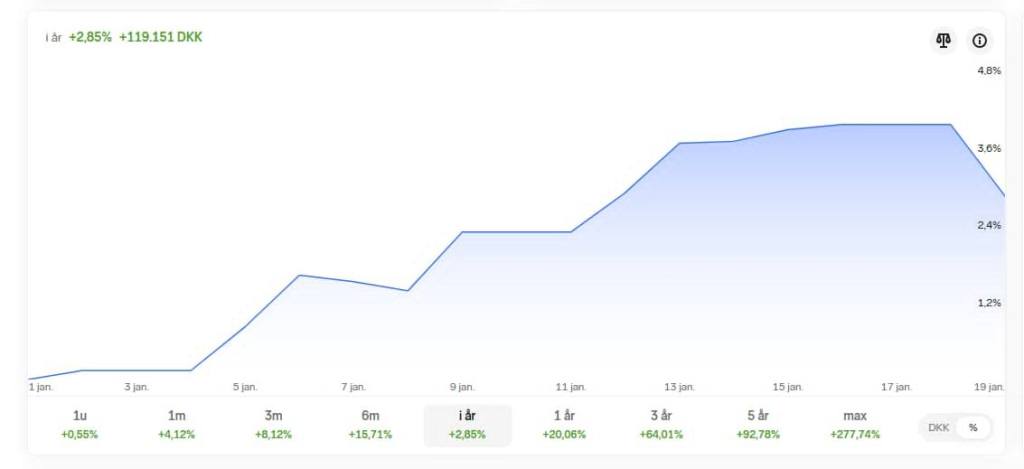The height and width of the screenshot is (469, 1024).
Task: Select the 'i år' year-to-date tab
Action: (467, 424)
